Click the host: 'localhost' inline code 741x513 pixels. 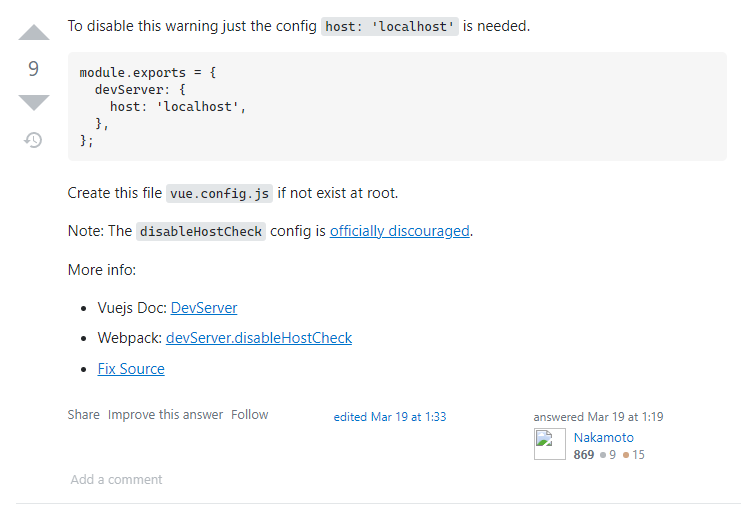click(390, 26)
